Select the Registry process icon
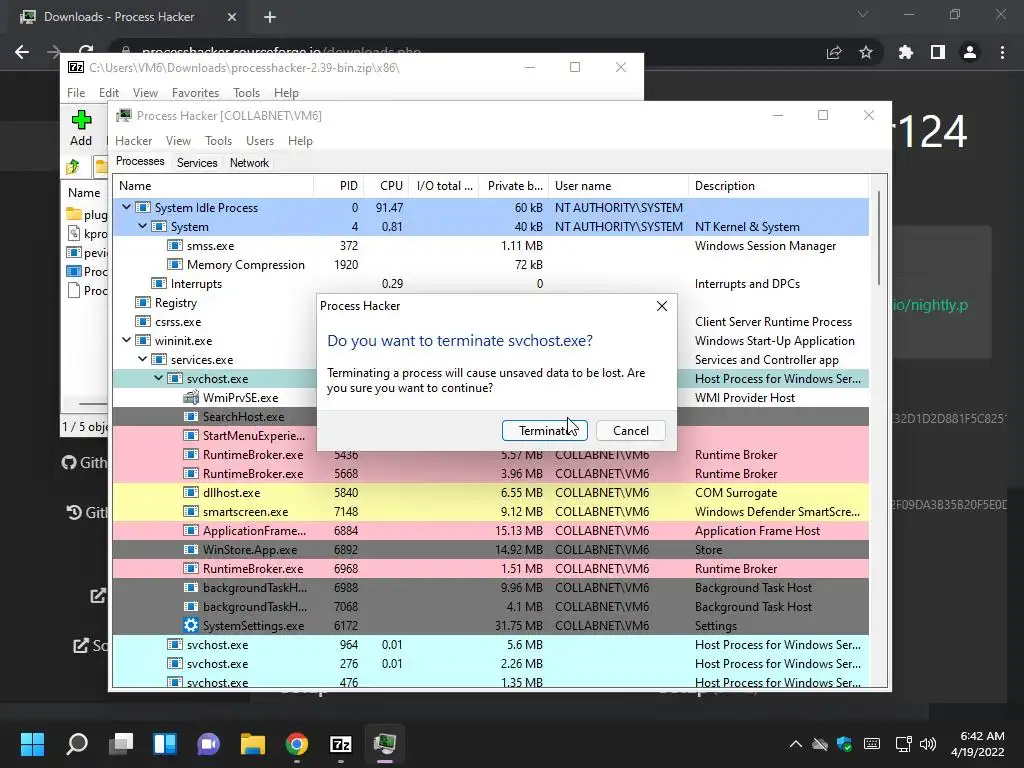 pyautogui.click(x=142, y=302)
